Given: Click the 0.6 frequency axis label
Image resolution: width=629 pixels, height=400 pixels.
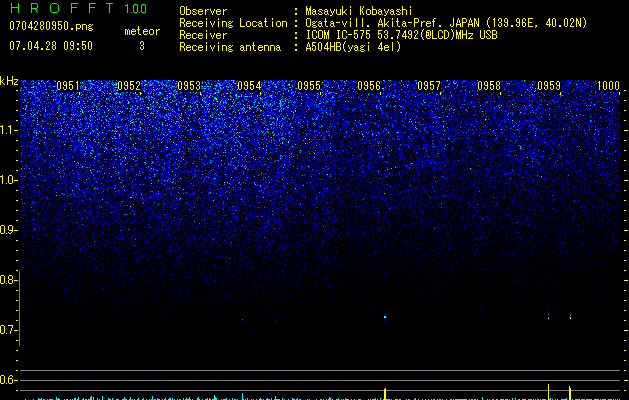Looking at the screenshot, I should tap(9, 380).
